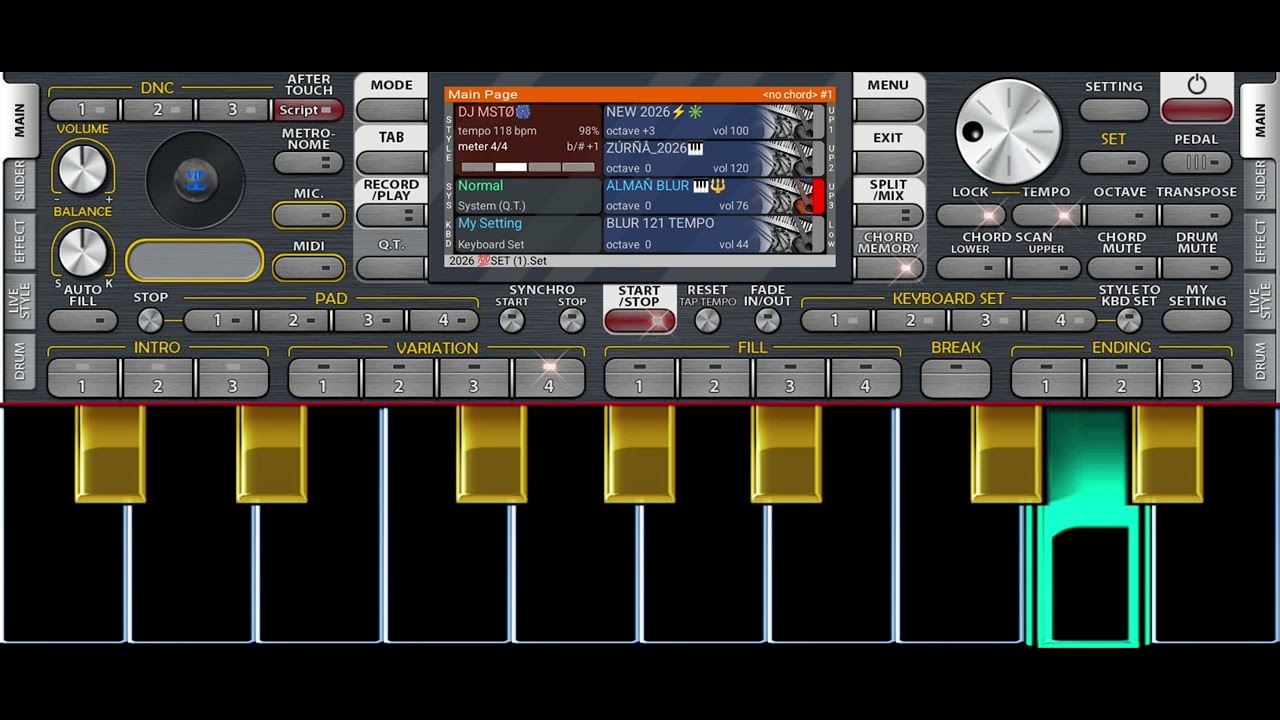Viewport: 1280px width, 720px height.
Task: Select Keyboard Set 2
Action: pos(912,320)
